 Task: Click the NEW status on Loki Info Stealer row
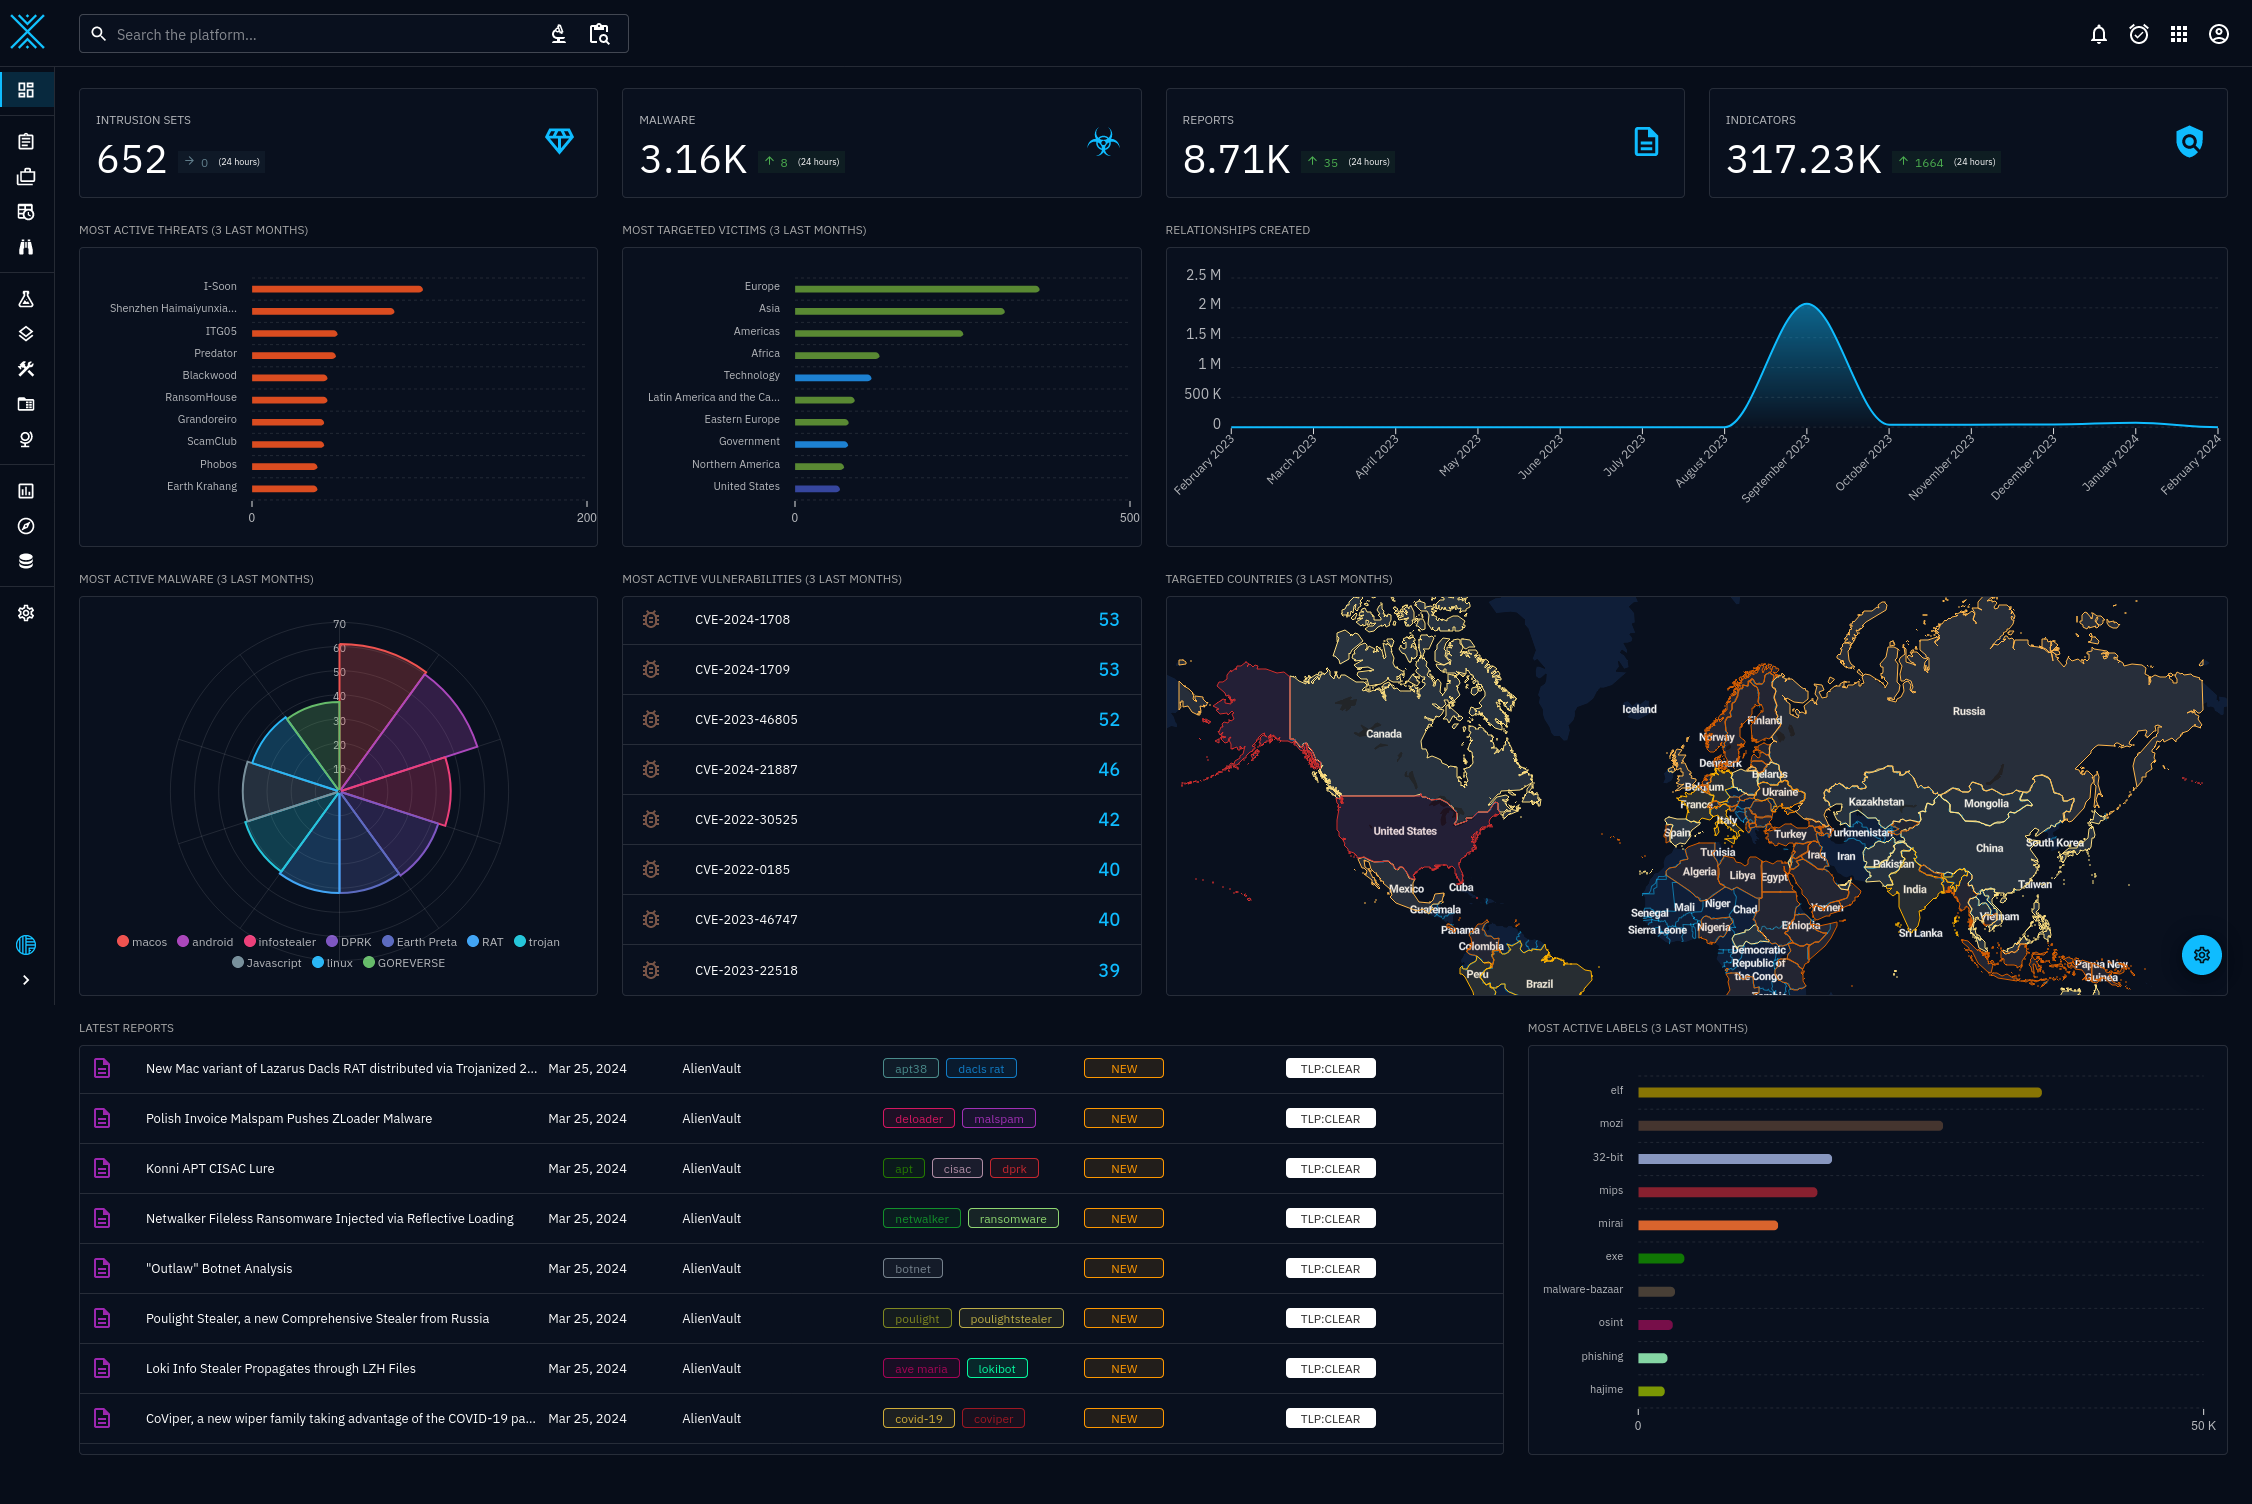click(x=1124, y=1368)
